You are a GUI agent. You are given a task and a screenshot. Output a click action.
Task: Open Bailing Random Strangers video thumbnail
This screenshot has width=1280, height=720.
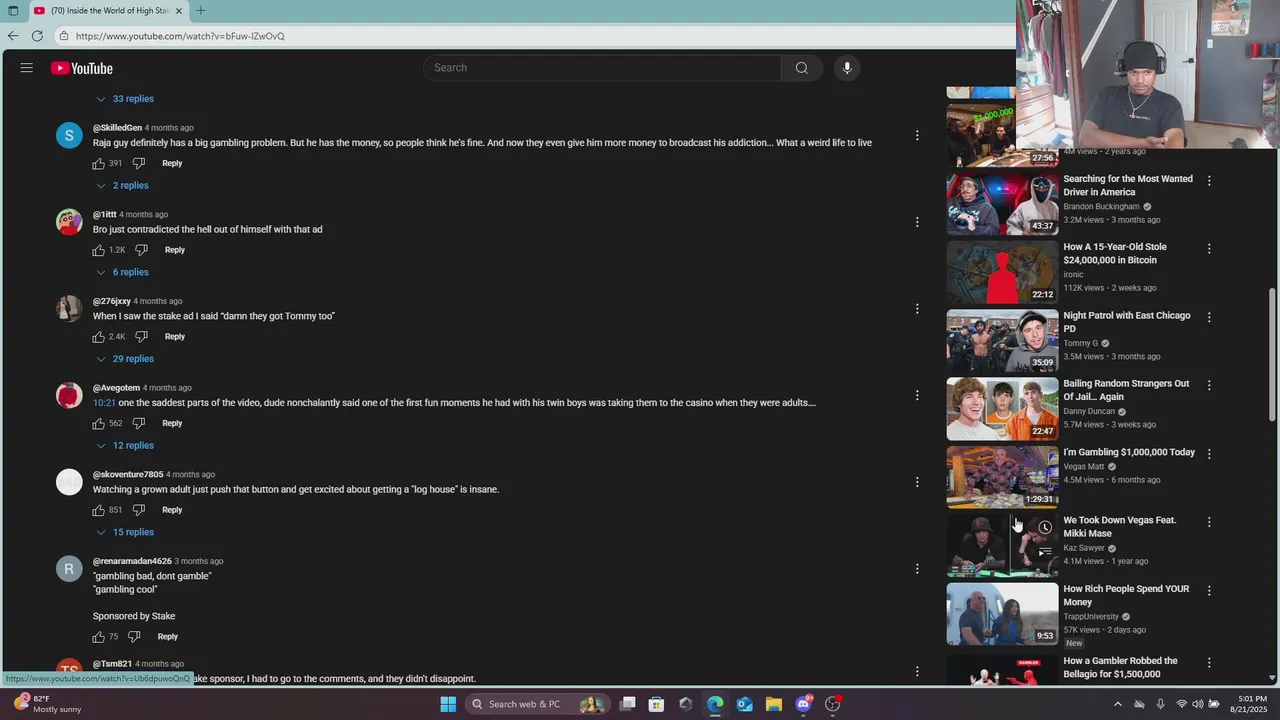click(x=1002, y=409)
